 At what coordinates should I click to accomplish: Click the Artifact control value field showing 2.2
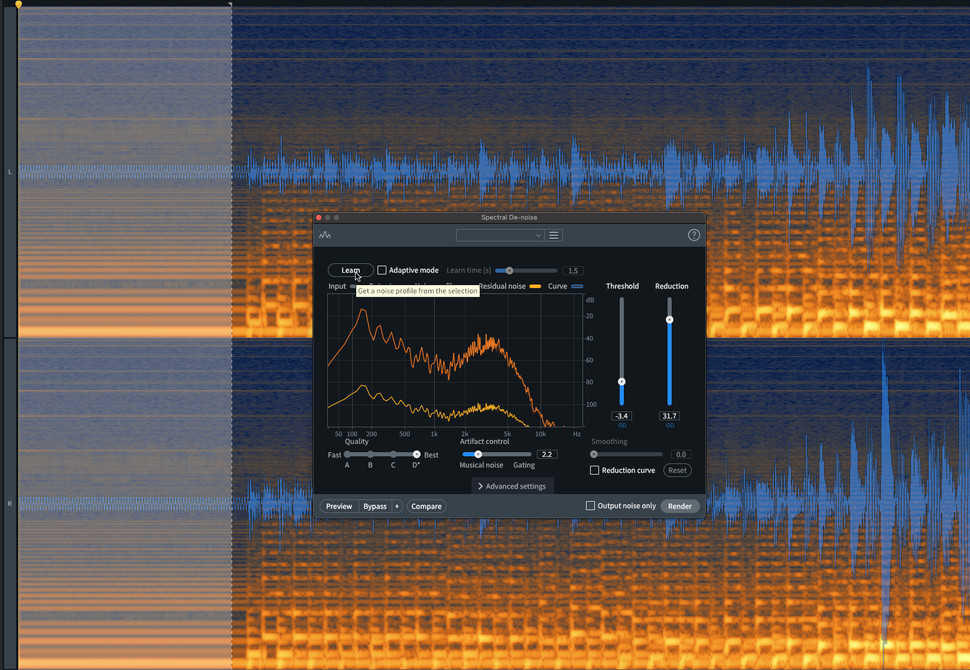coord(546,454)
